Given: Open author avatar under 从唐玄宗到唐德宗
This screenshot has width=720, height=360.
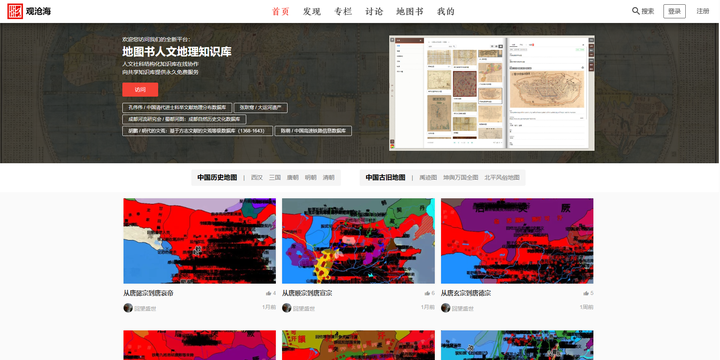Looking at the screenshot, I should pyautogui.click(x=445, y=308).
